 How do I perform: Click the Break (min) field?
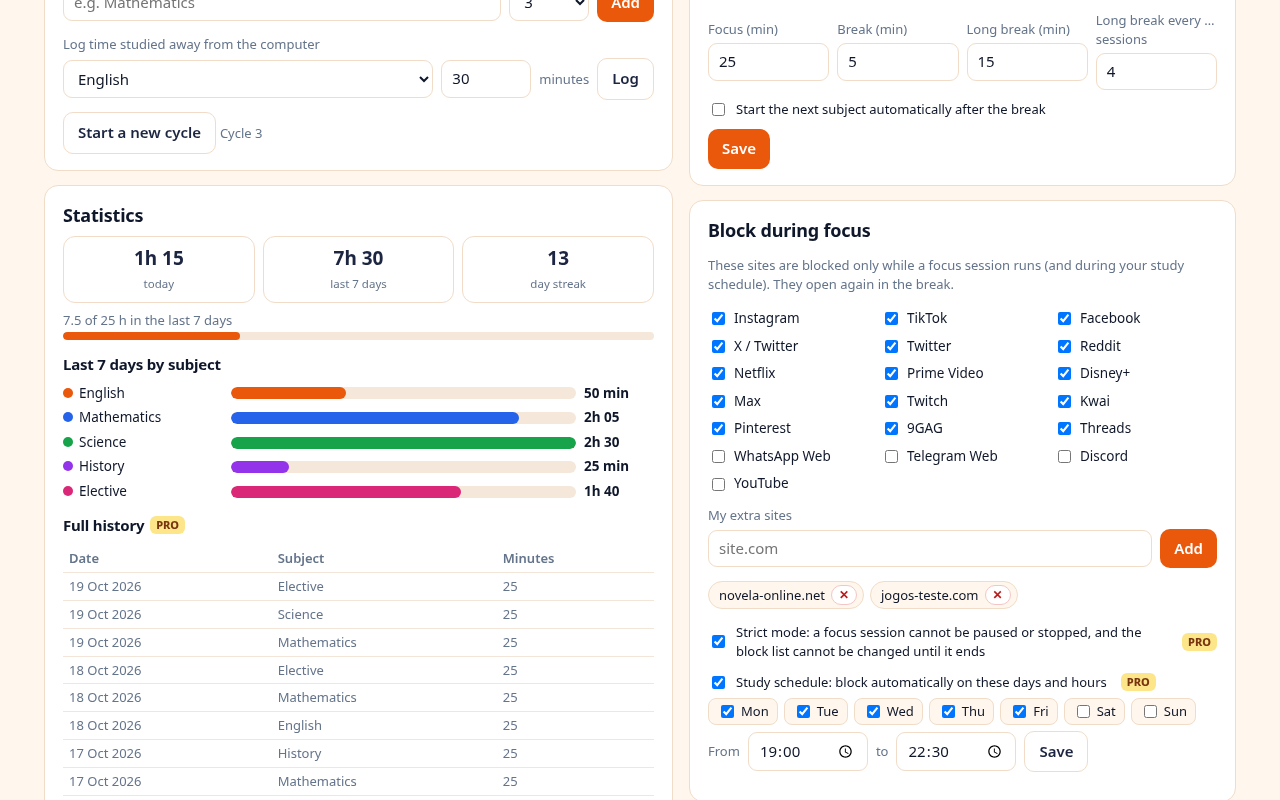pos(898,62)
